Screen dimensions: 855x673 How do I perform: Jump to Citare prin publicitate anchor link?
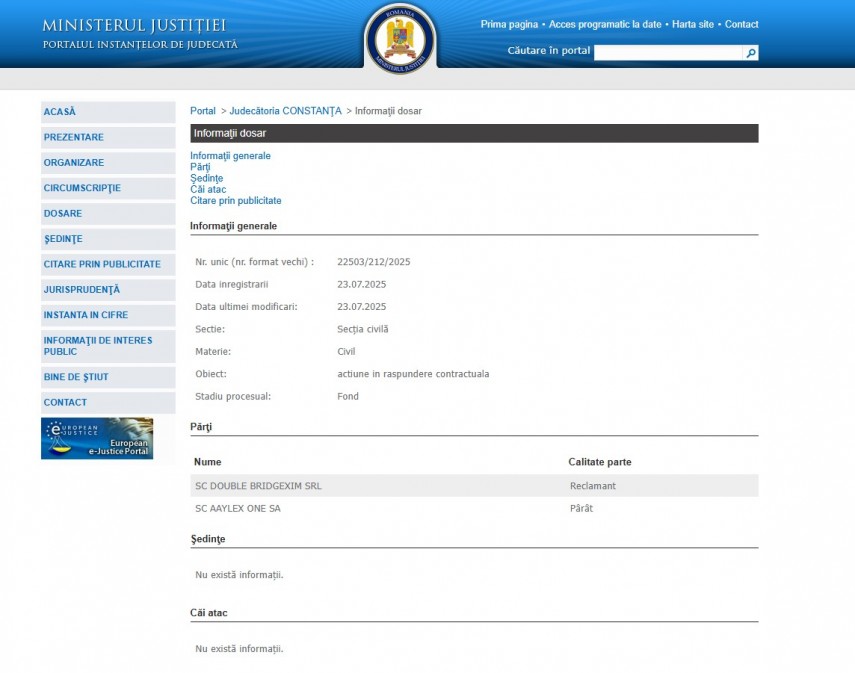[x=236, y=201]
